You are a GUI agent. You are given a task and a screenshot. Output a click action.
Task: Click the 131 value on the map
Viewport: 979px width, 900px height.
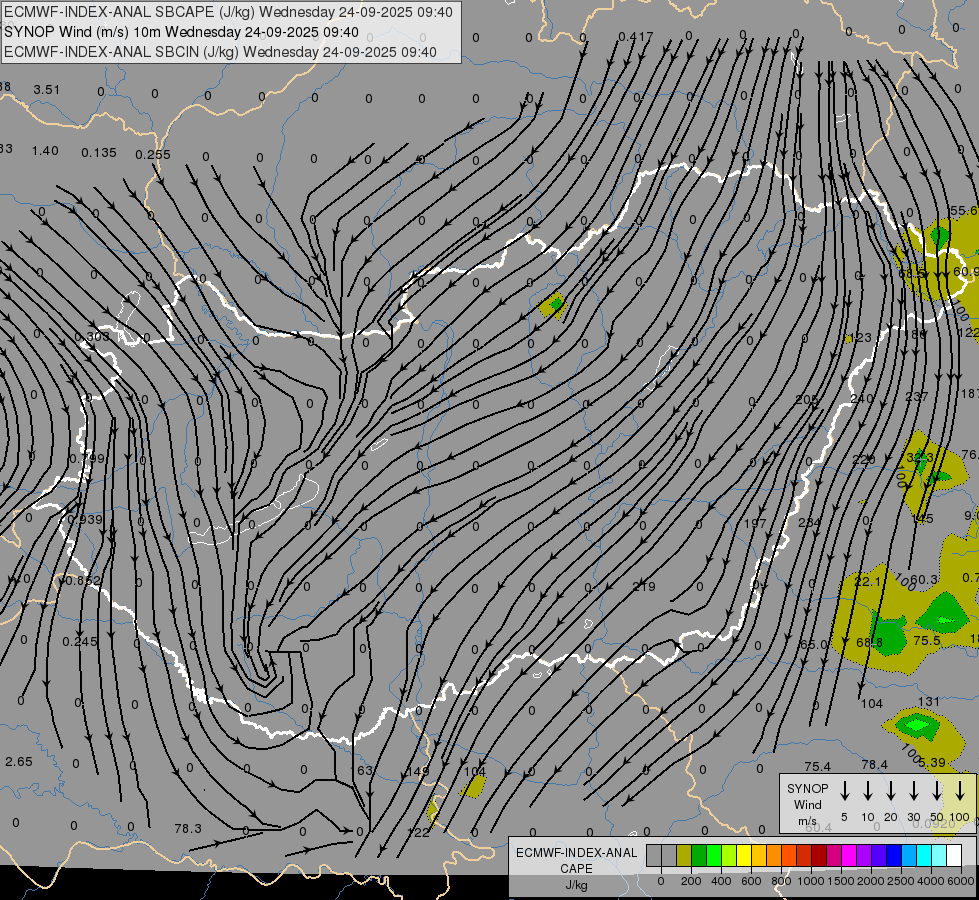click(929, 701)
